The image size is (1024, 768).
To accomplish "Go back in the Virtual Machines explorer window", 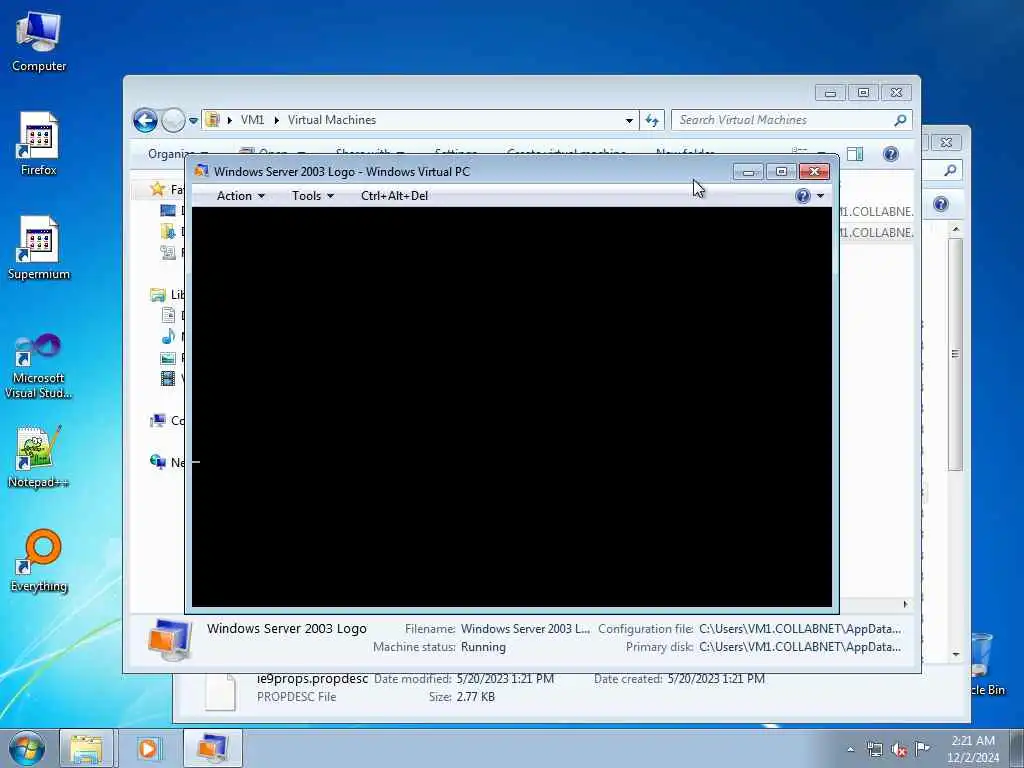I will [145, 120].
